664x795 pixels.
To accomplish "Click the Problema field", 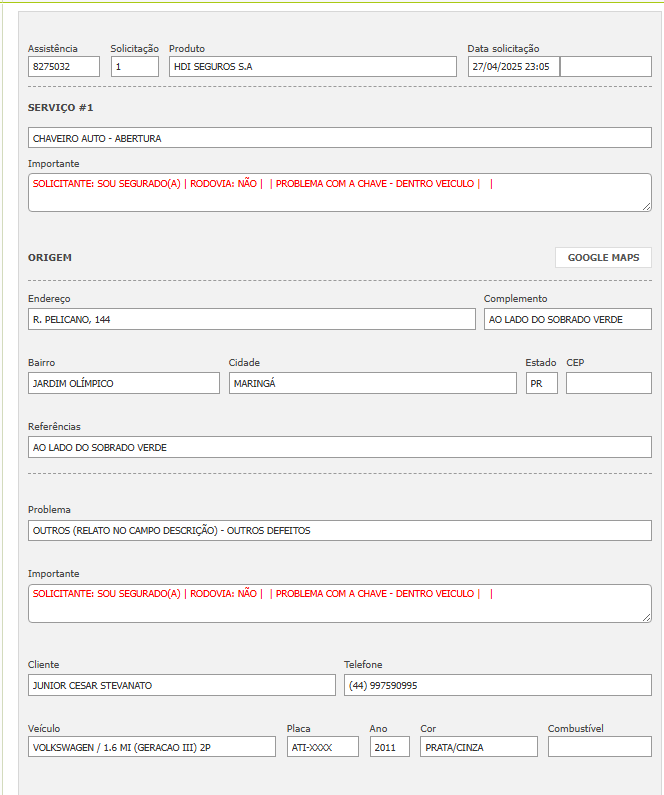I will point(339,530).
